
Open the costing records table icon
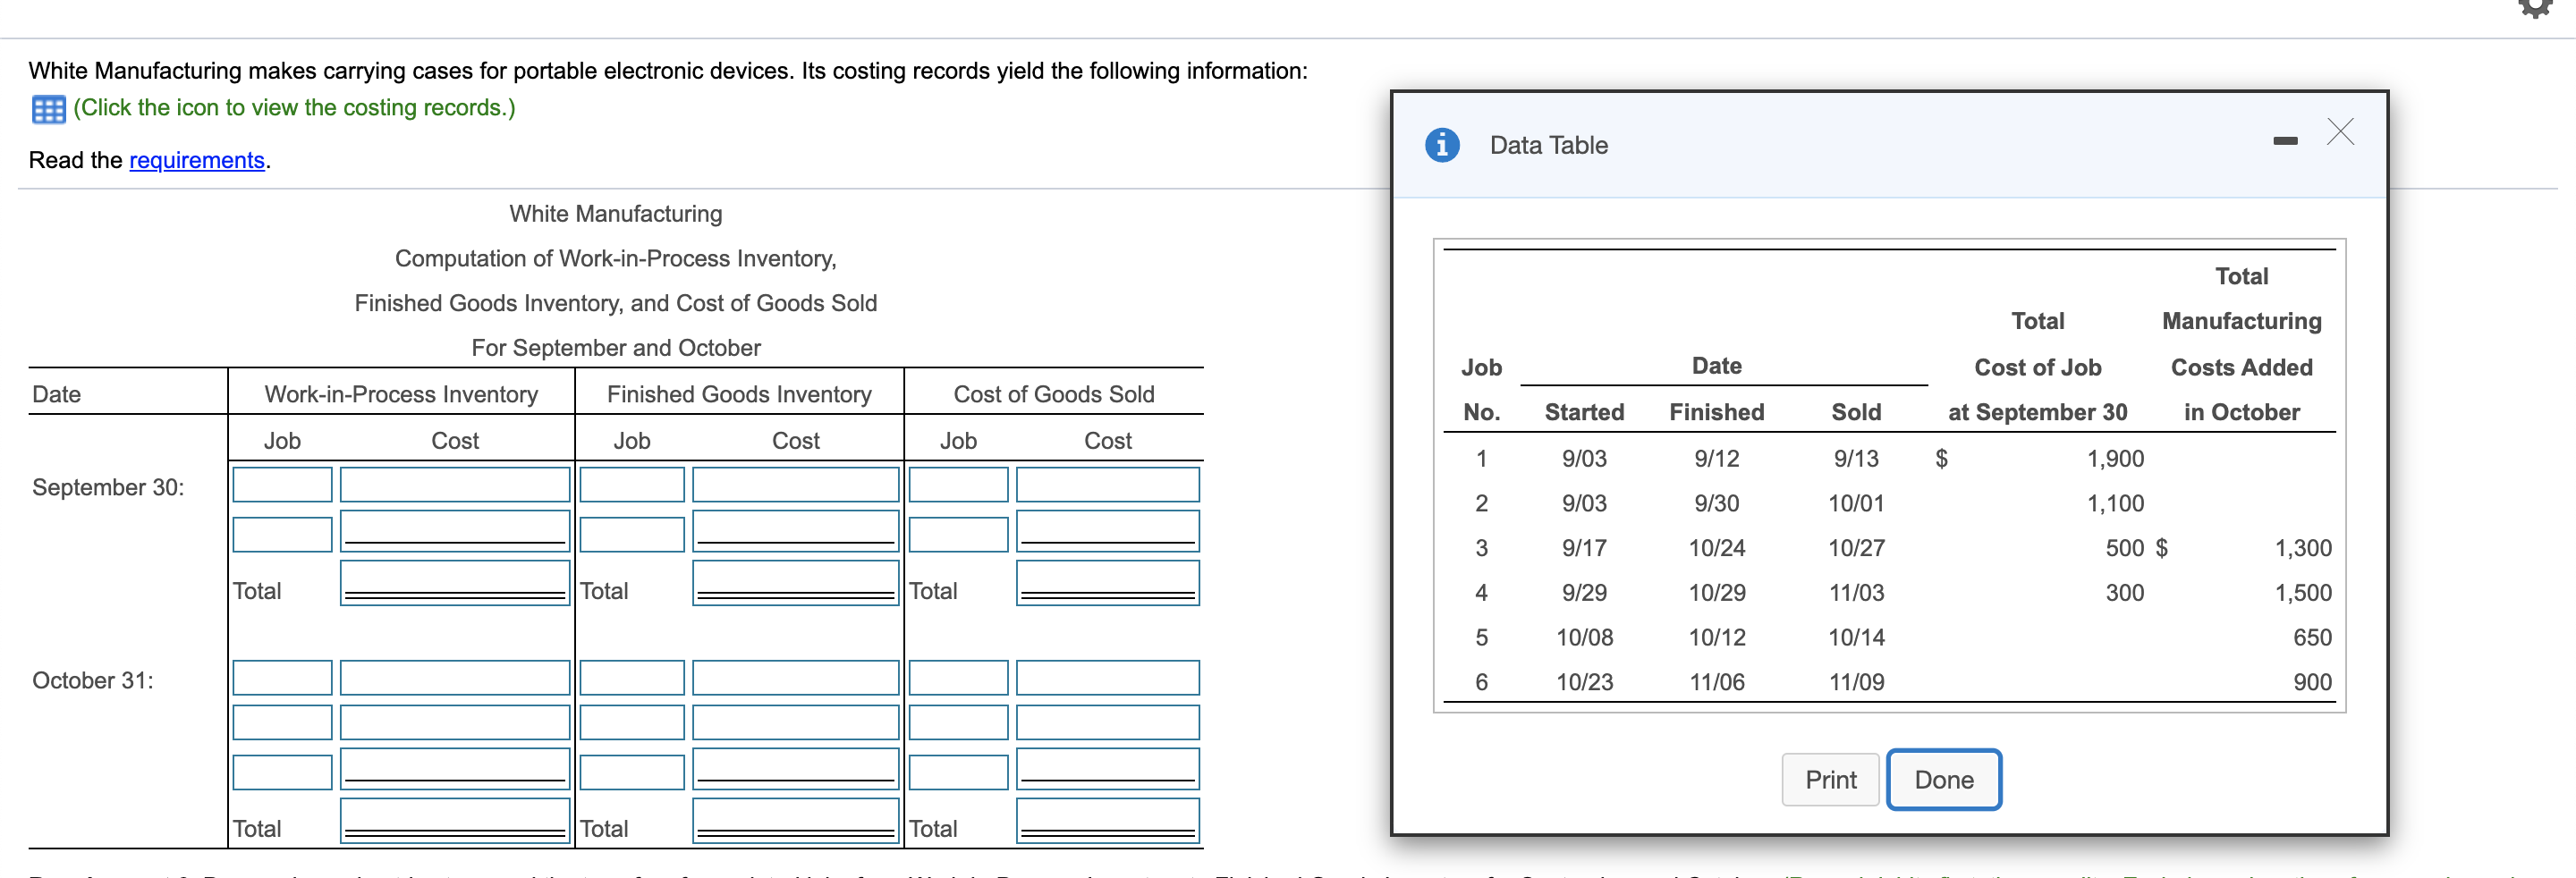pos(48,109)
